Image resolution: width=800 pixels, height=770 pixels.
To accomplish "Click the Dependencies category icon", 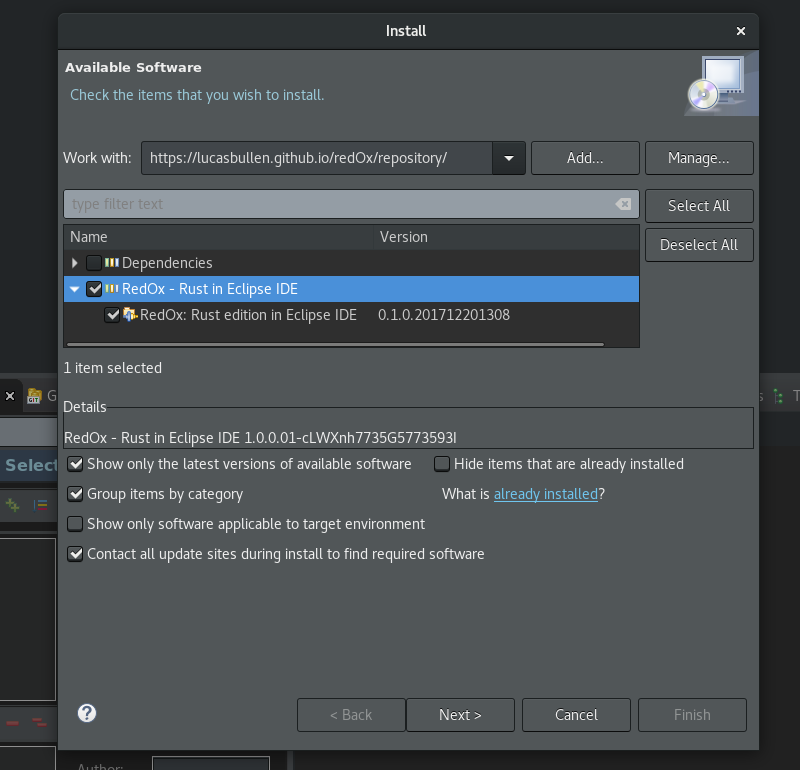I will (112, 263).
